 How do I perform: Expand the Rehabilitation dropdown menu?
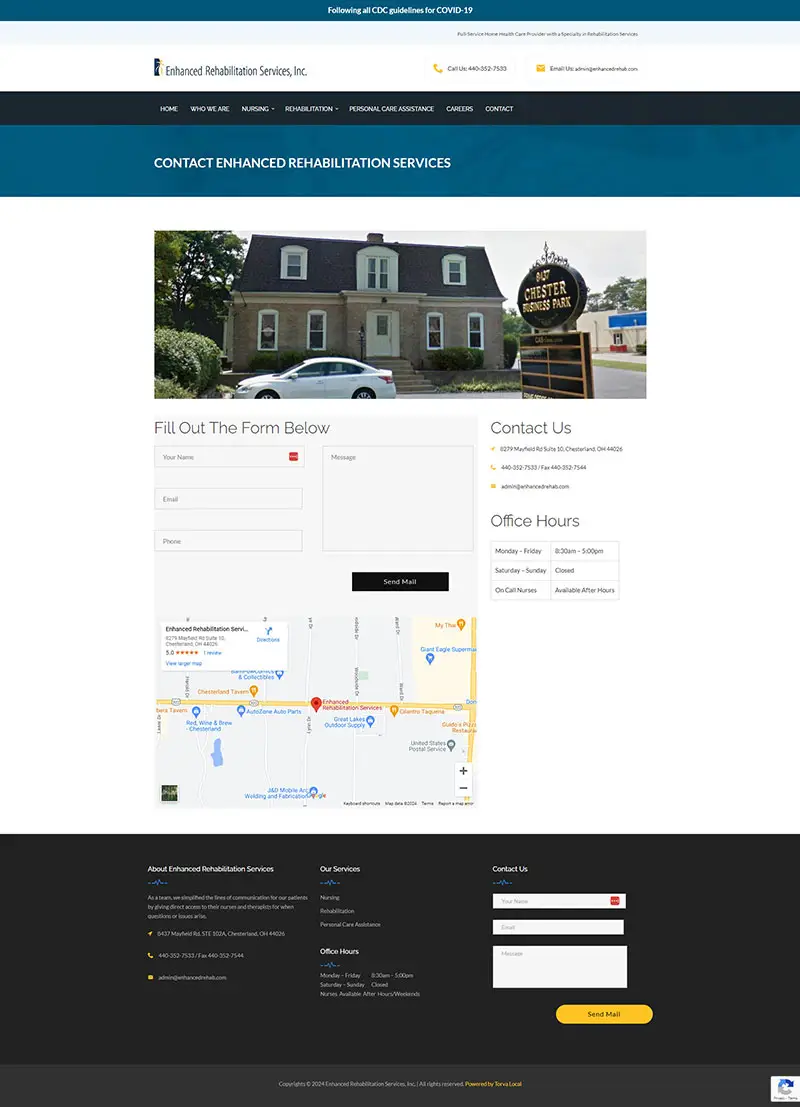(x=311, y=109)
